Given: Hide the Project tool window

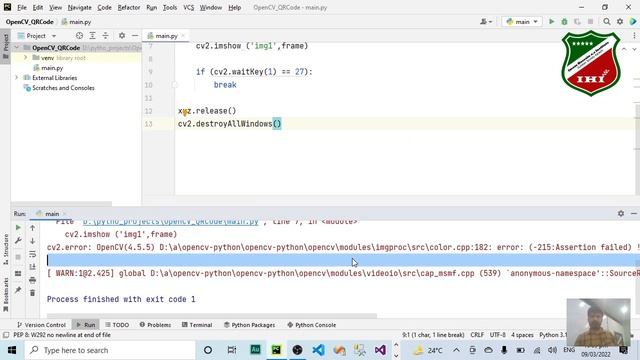Looking at the screenshot, I should 135,36.
